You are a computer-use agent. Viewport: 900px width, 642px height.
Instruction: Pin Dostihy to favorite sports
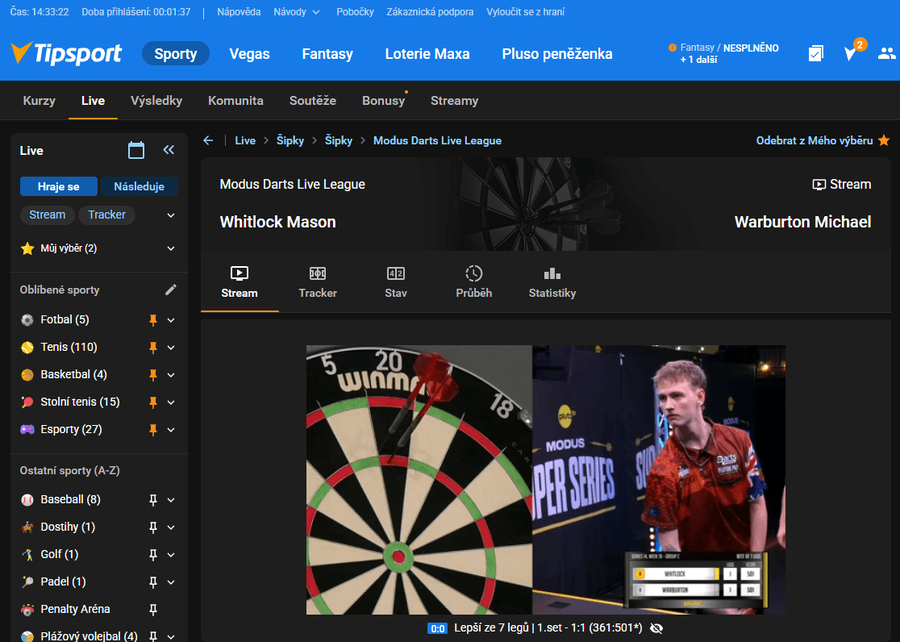coord(153,527)
